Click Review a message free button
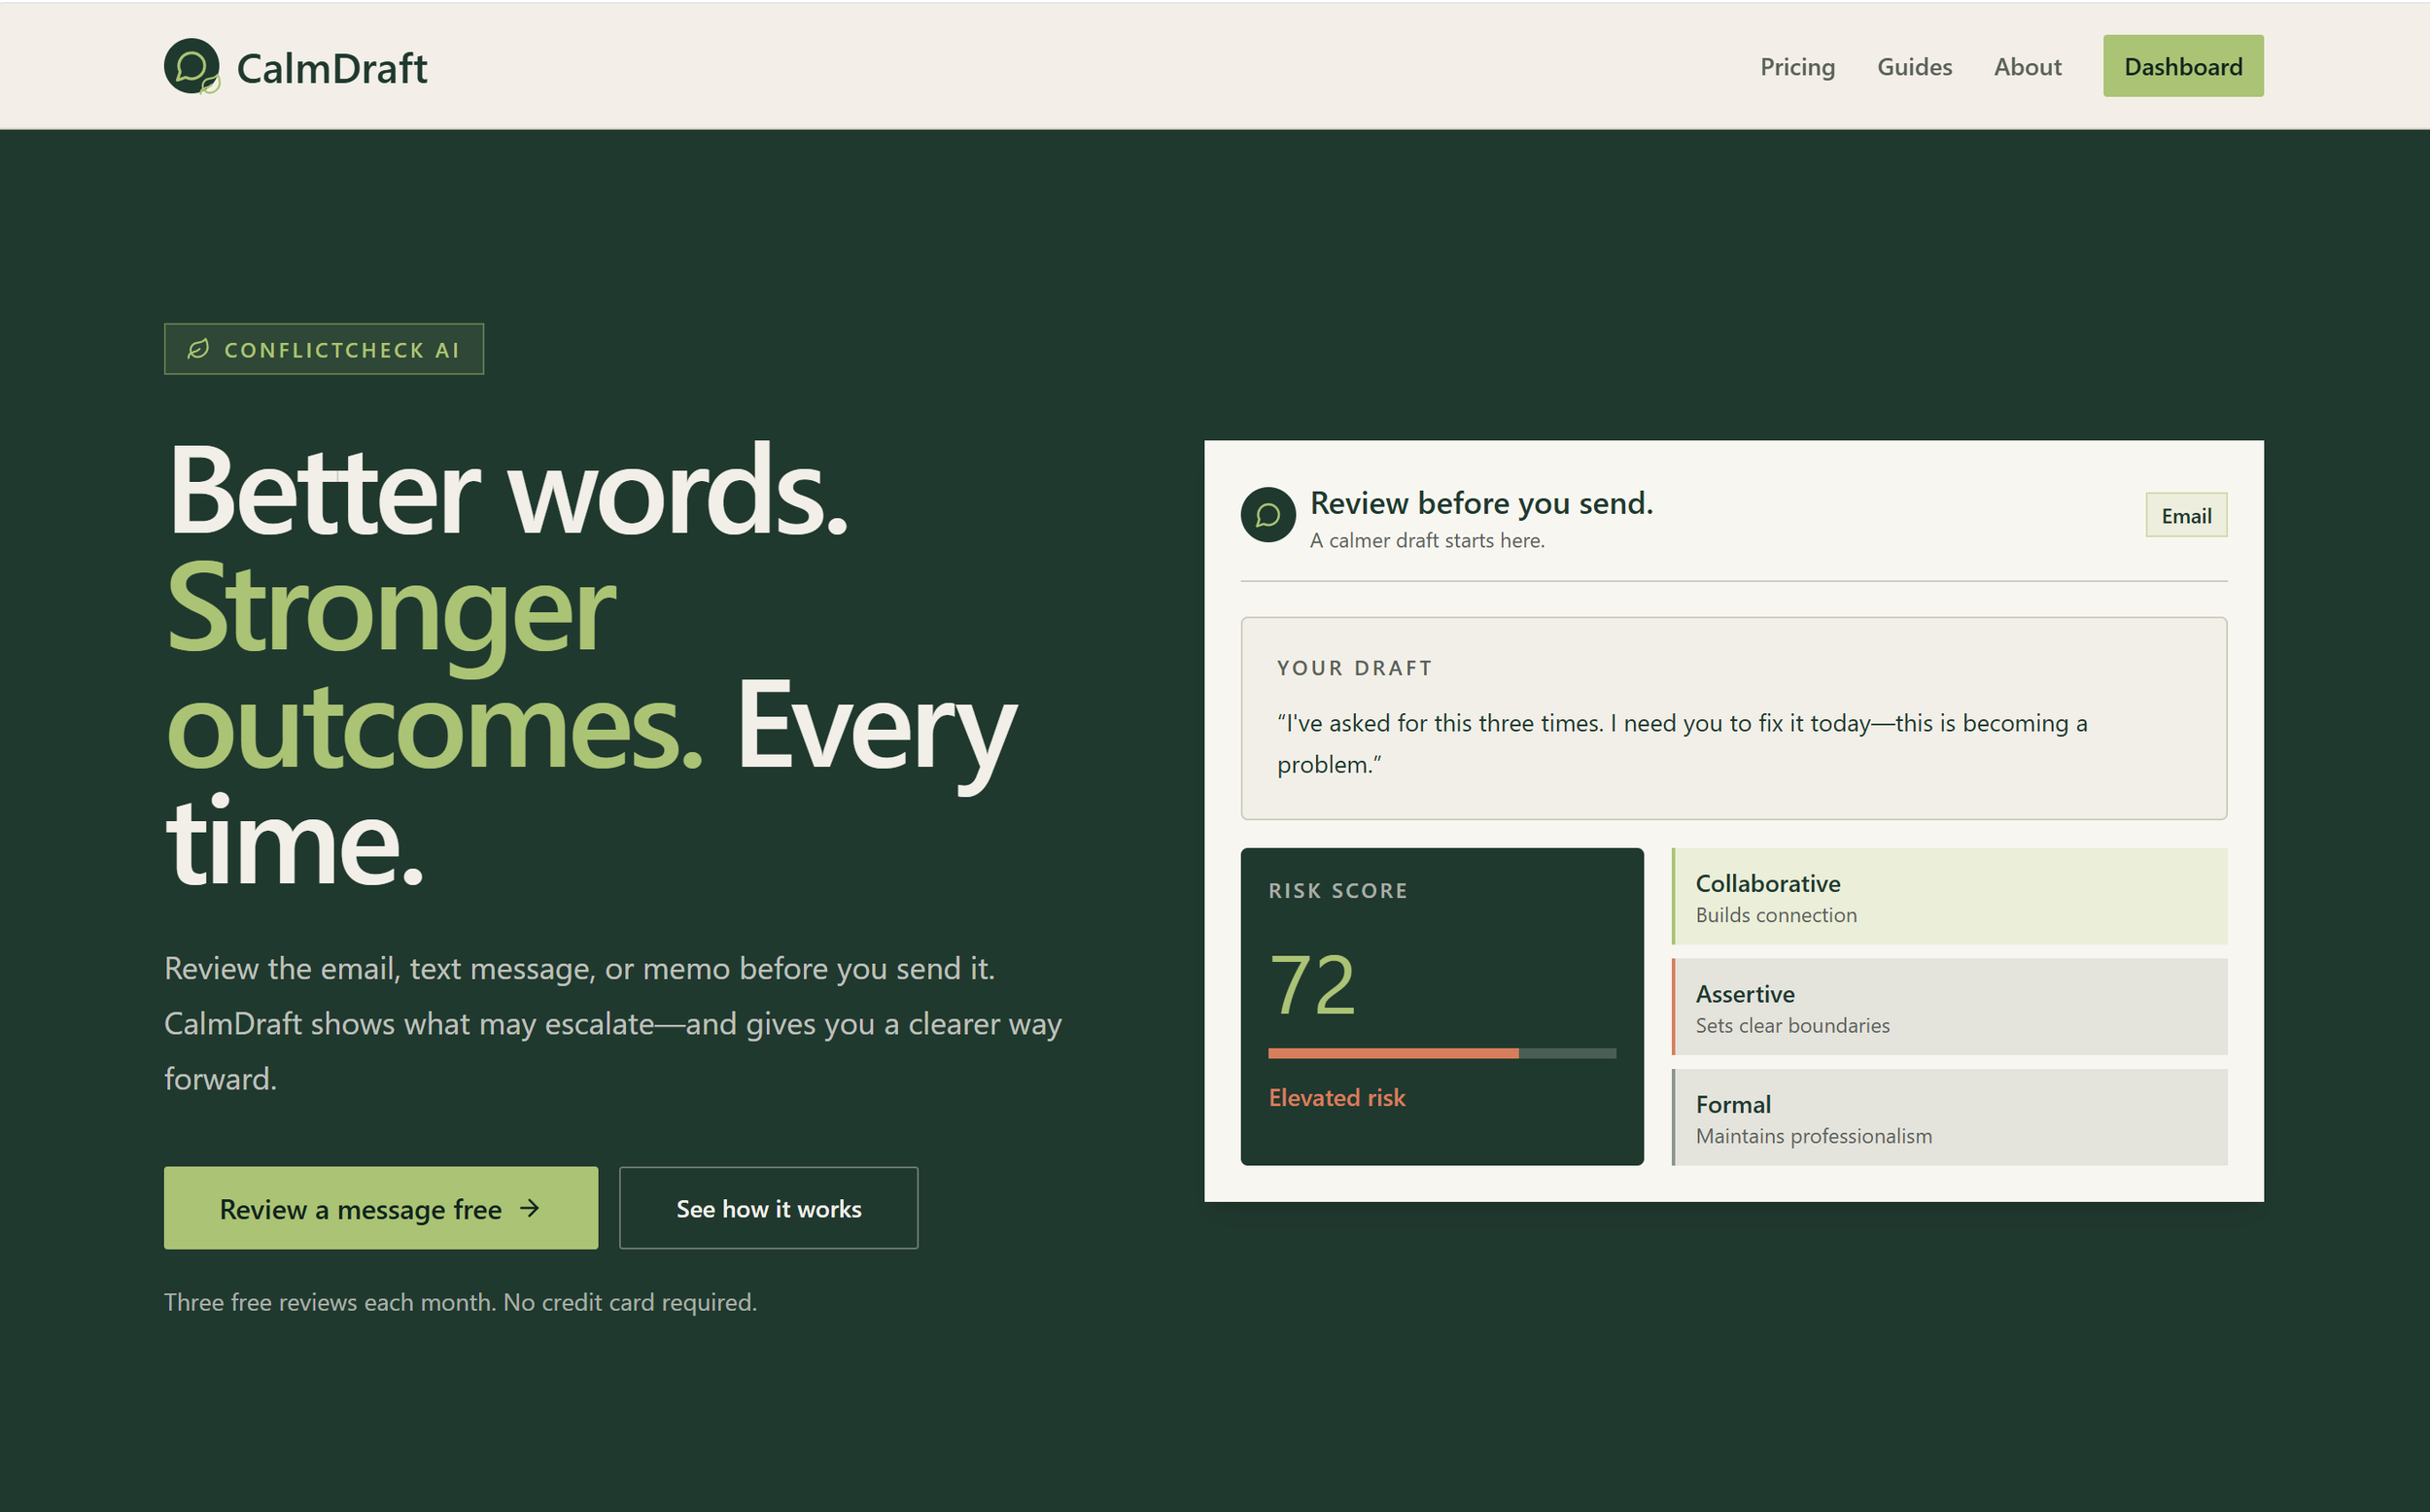2430x1512 pixels. tap(381, 1208)
